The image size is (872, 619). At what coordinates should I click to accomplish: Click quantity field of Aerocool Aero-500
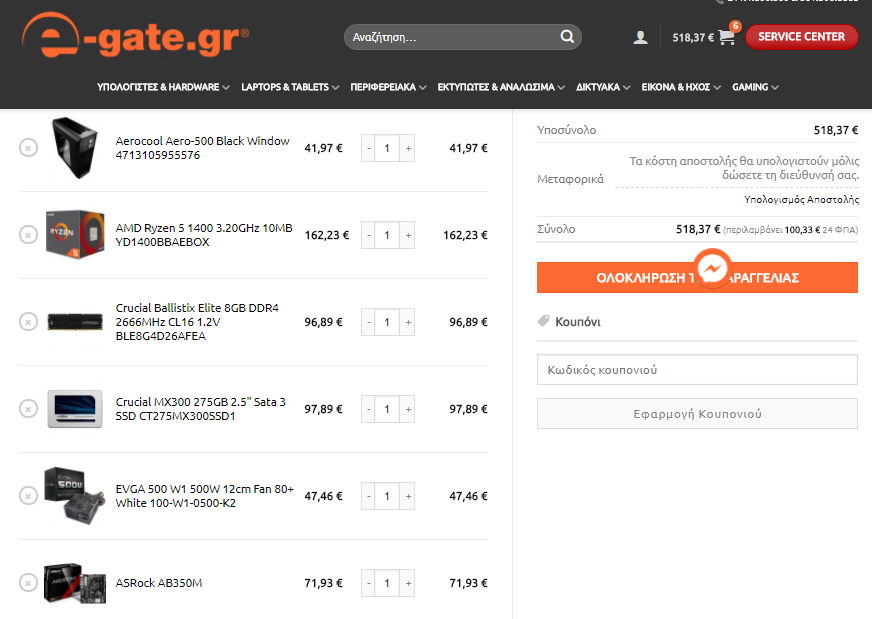[387, 148]
